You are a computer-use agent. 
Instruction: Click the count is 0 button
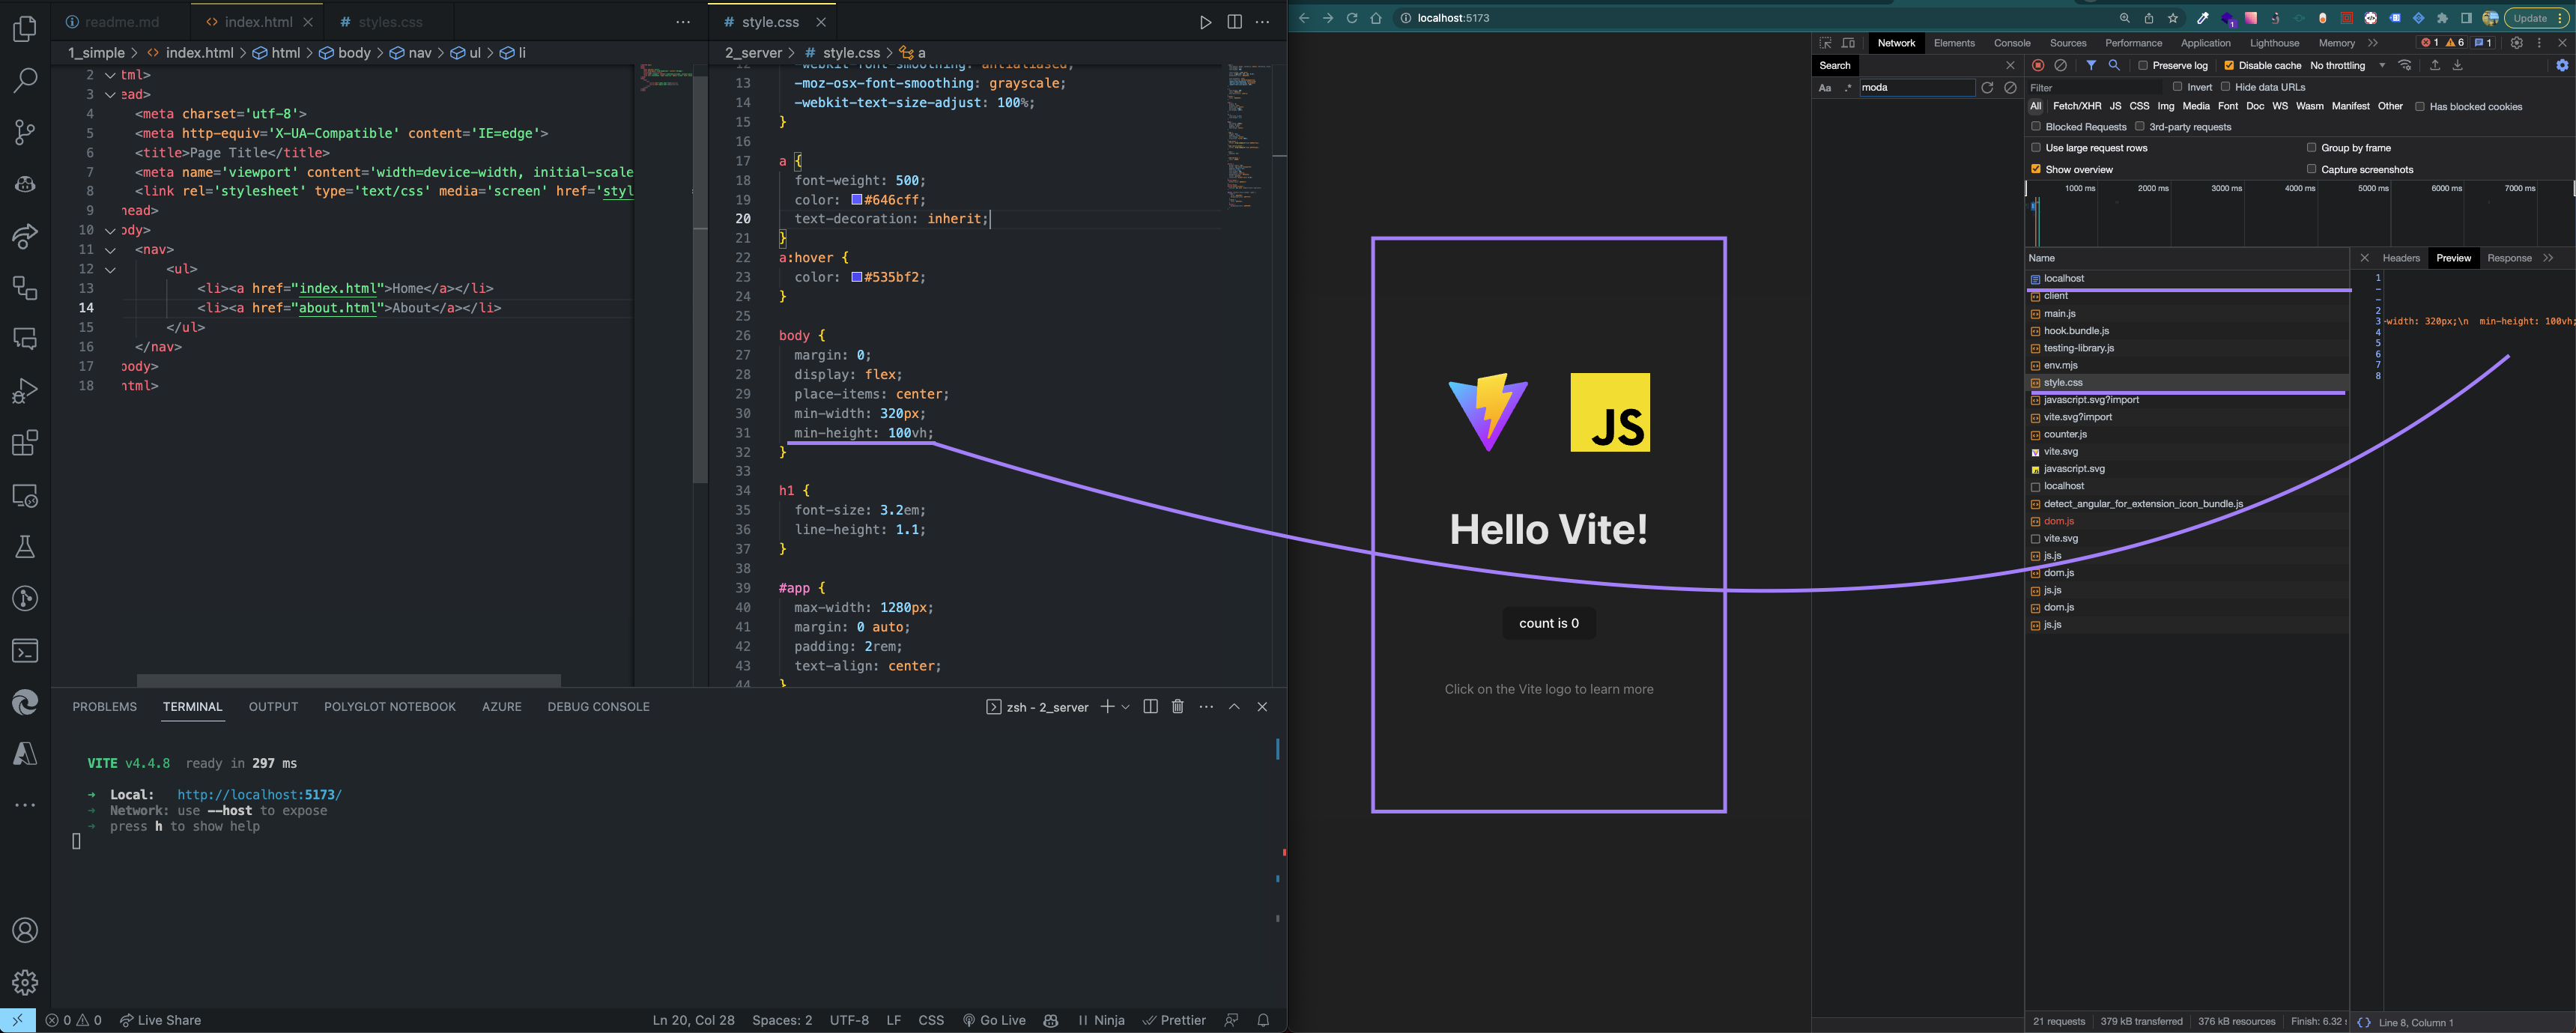[1548, 623]
